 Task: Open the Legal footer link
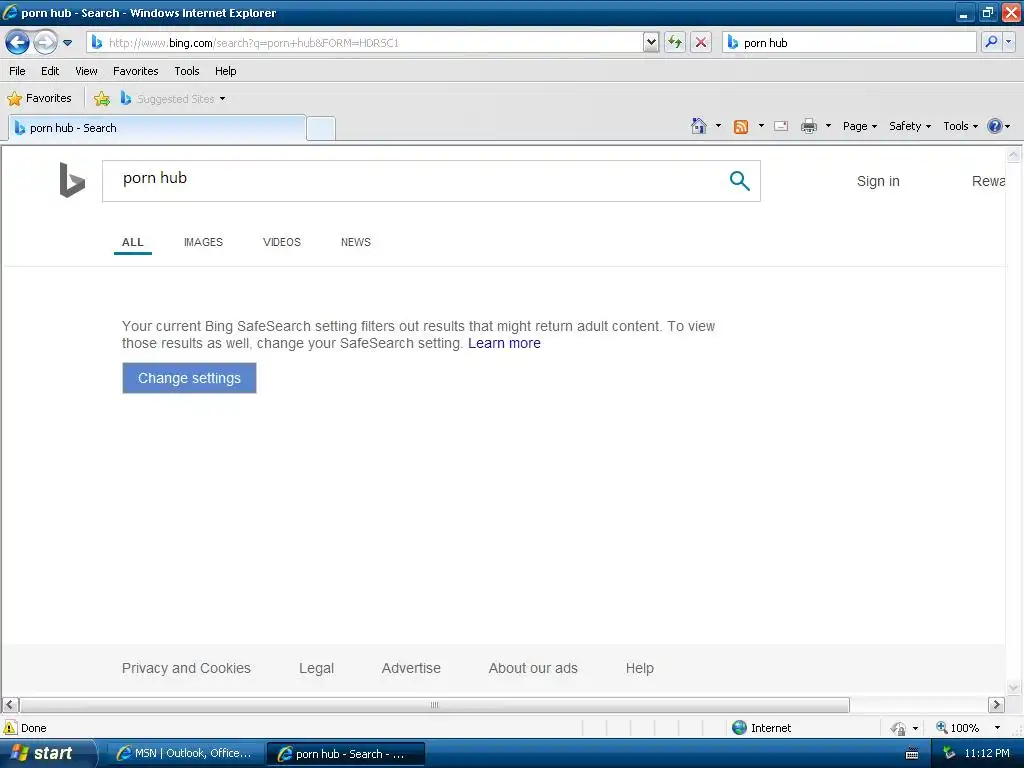coord(316,668)
